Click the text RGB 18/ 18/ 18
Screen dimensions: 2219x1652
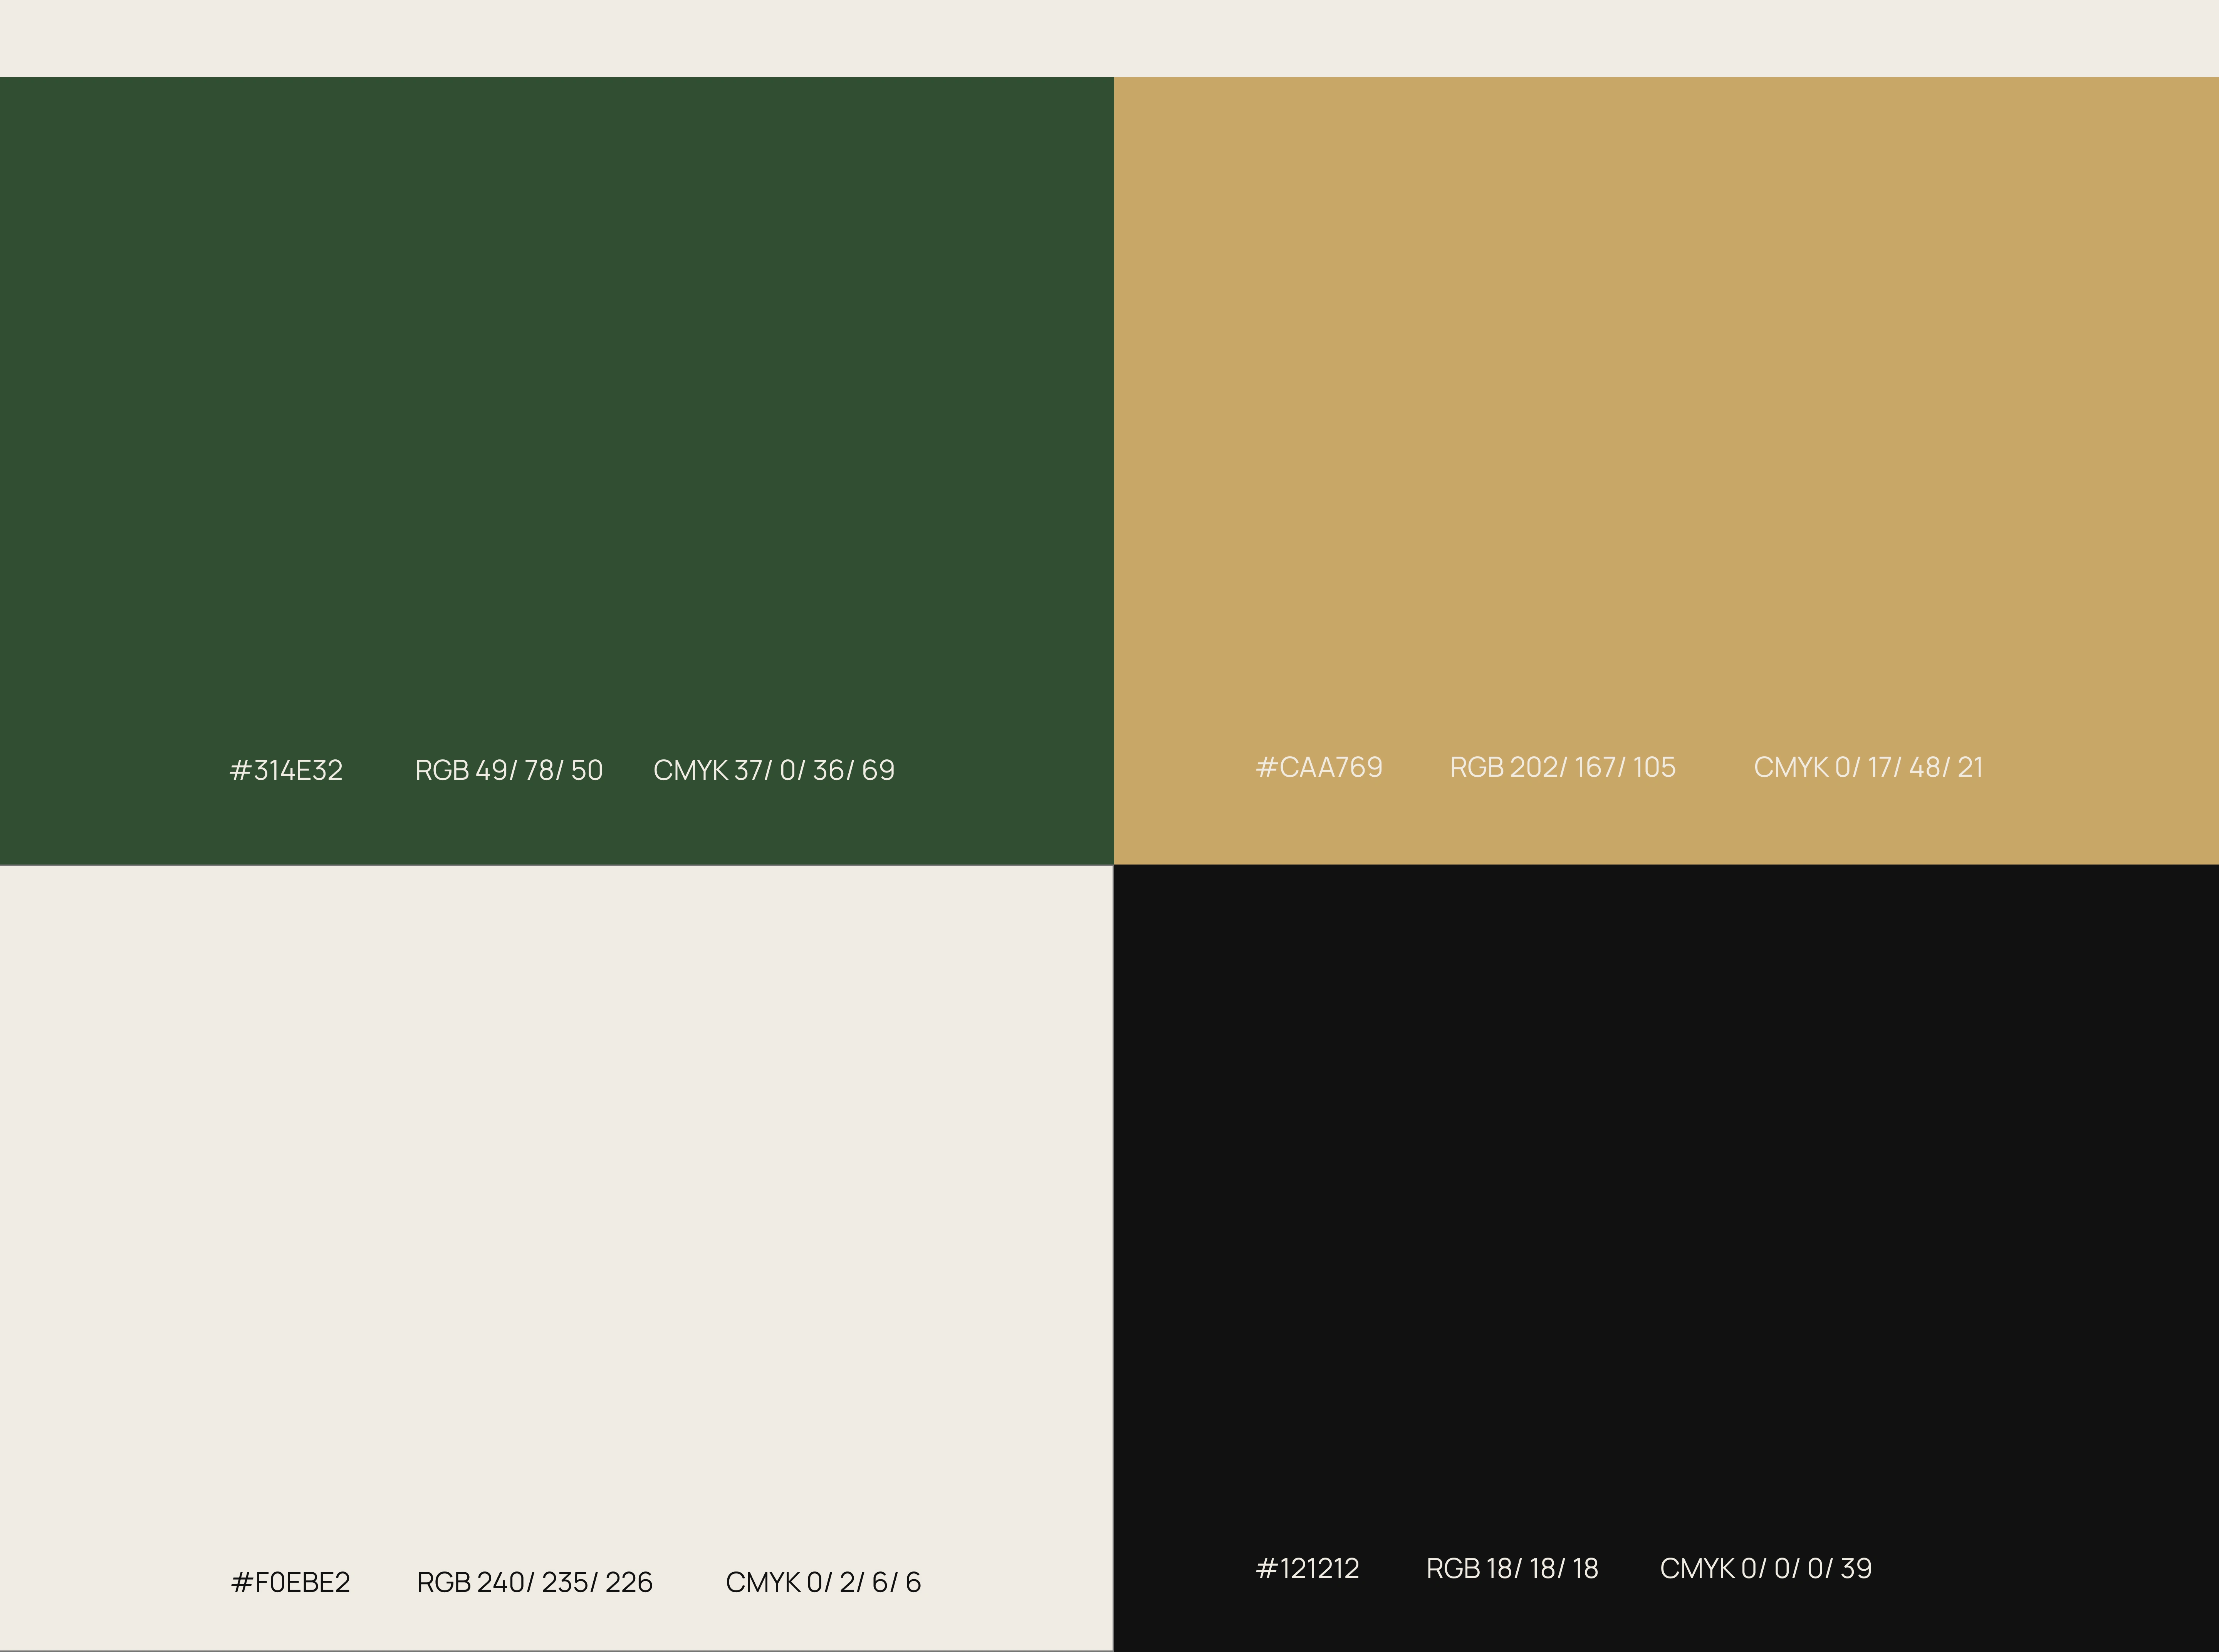coord(1512,1568)
